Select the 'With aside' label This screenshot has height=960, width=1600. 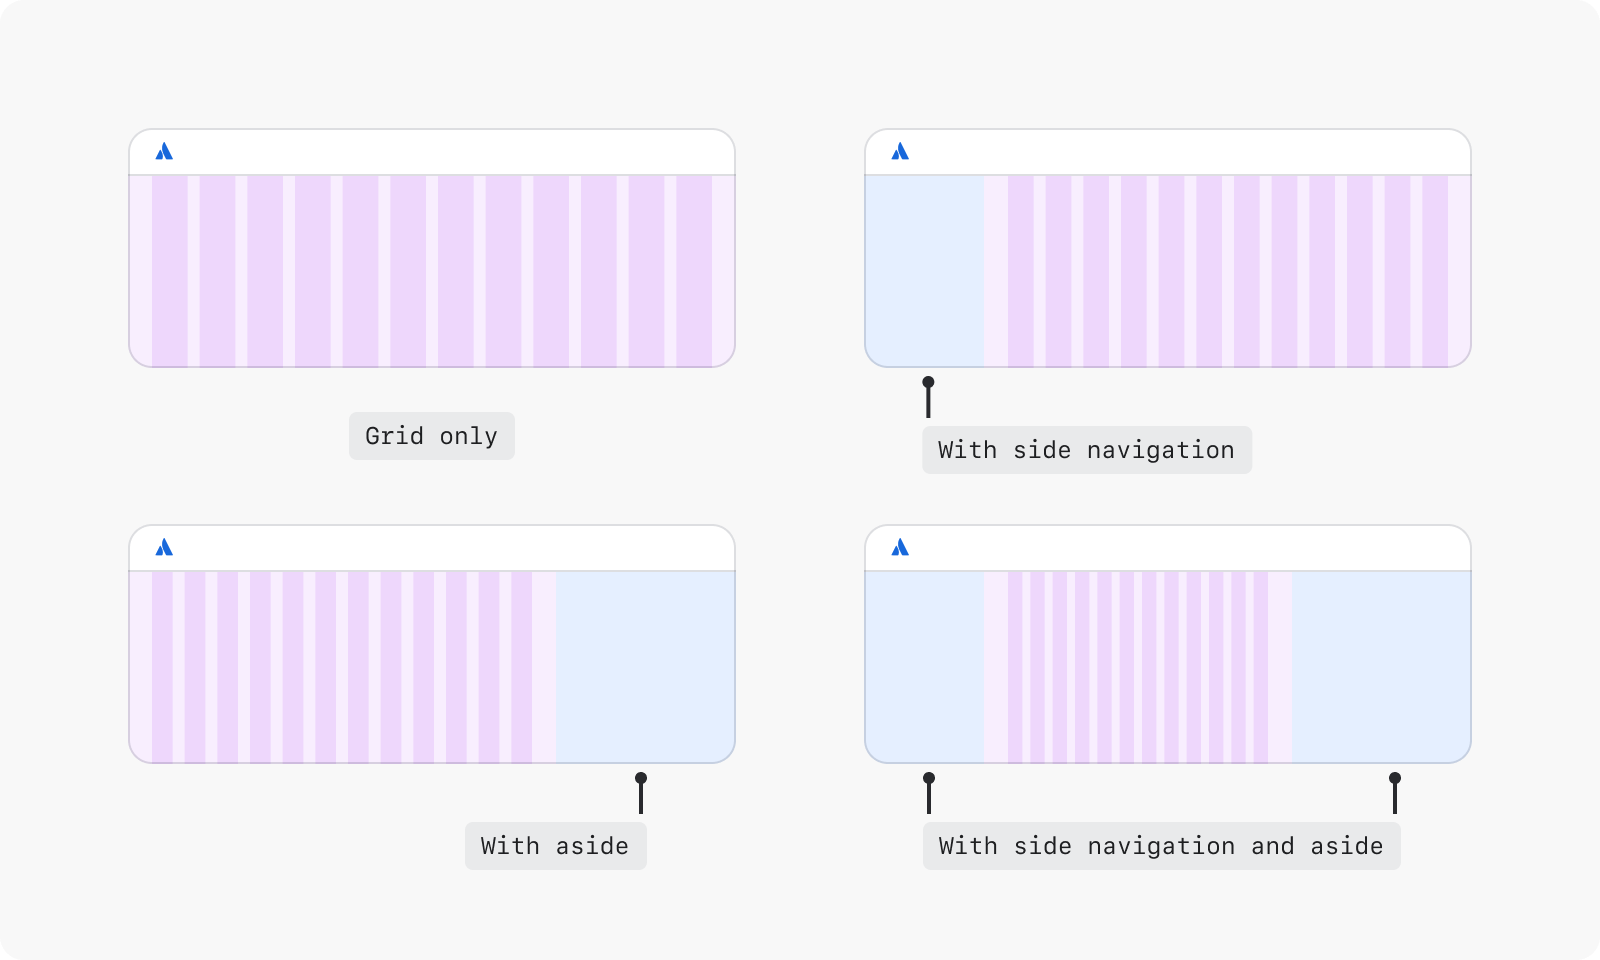pyautogui.click(x=556, y=846)
